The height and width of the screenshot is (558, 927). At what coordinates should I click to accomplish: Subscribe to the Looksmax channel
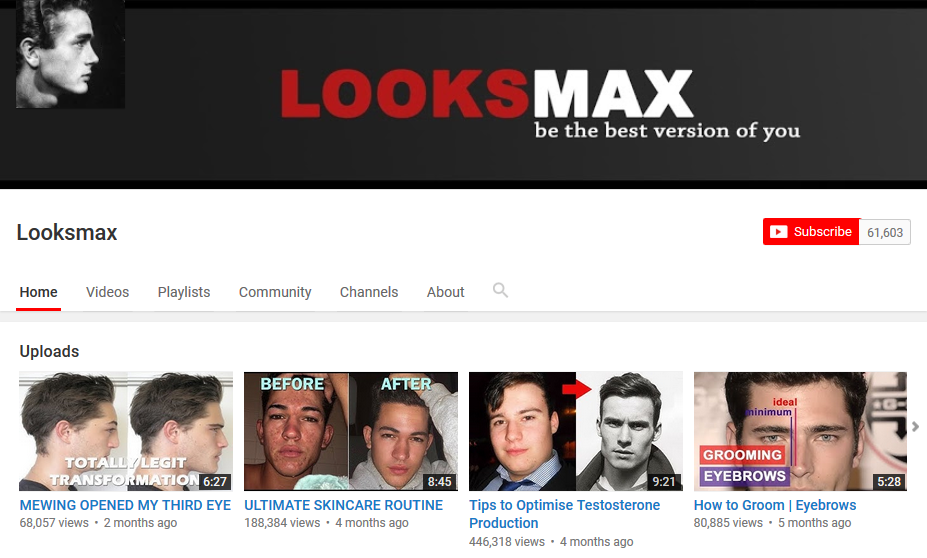pos(811,232)
